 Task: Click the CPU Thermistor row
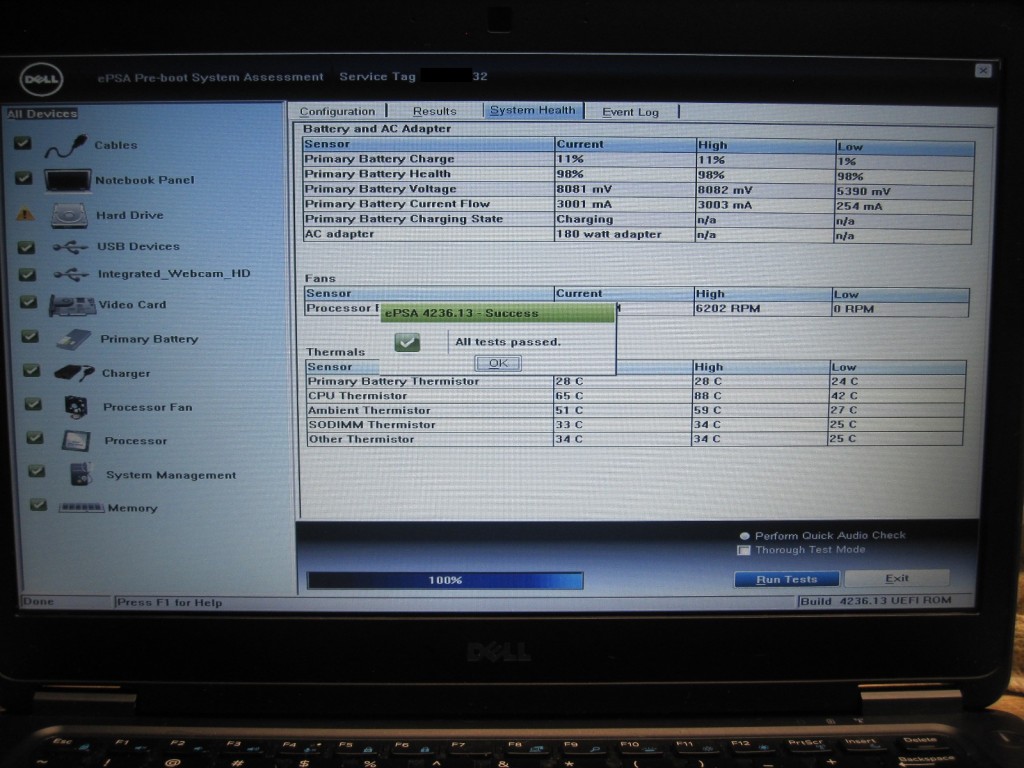point(635,396)
